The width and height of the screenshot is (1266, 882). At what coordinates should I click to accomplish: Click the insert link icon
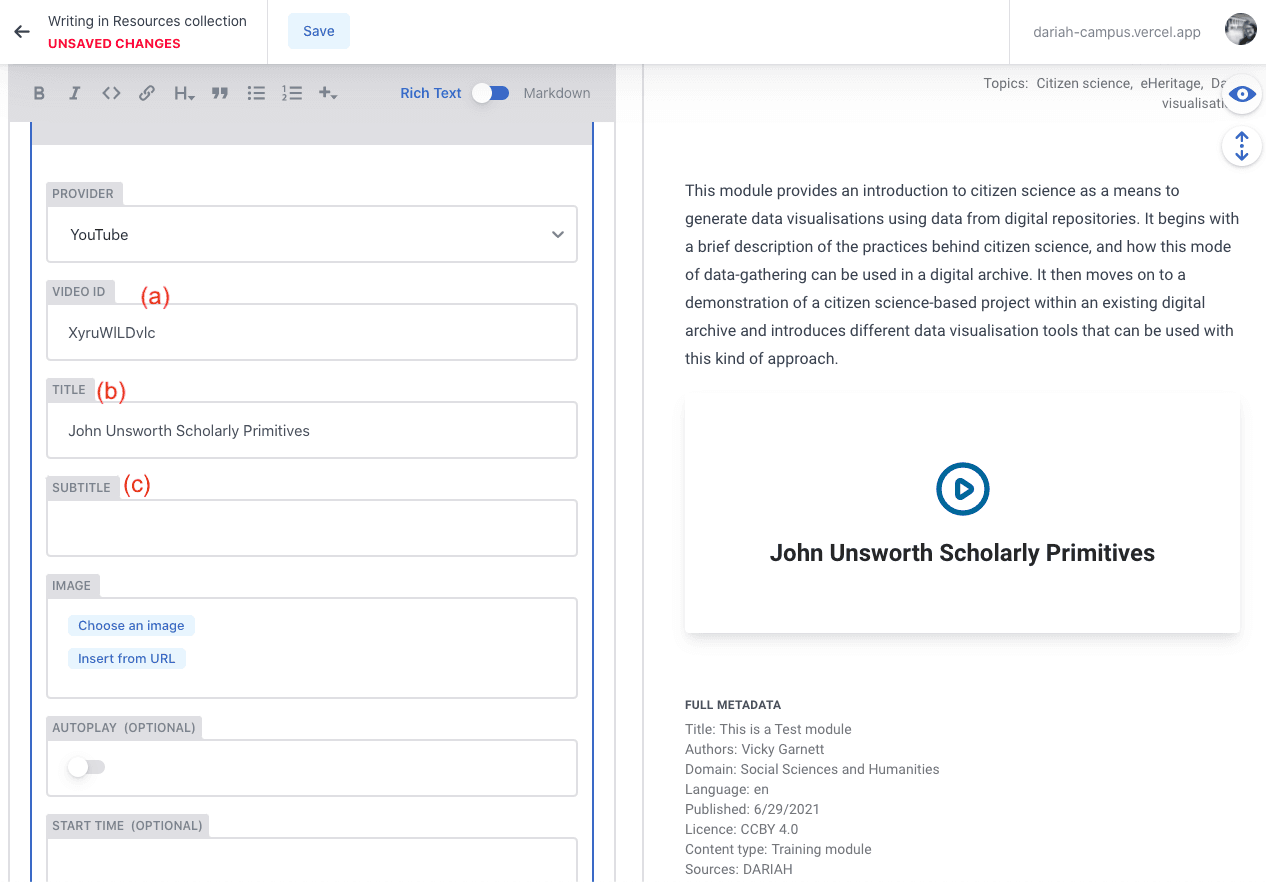(147, 93)
